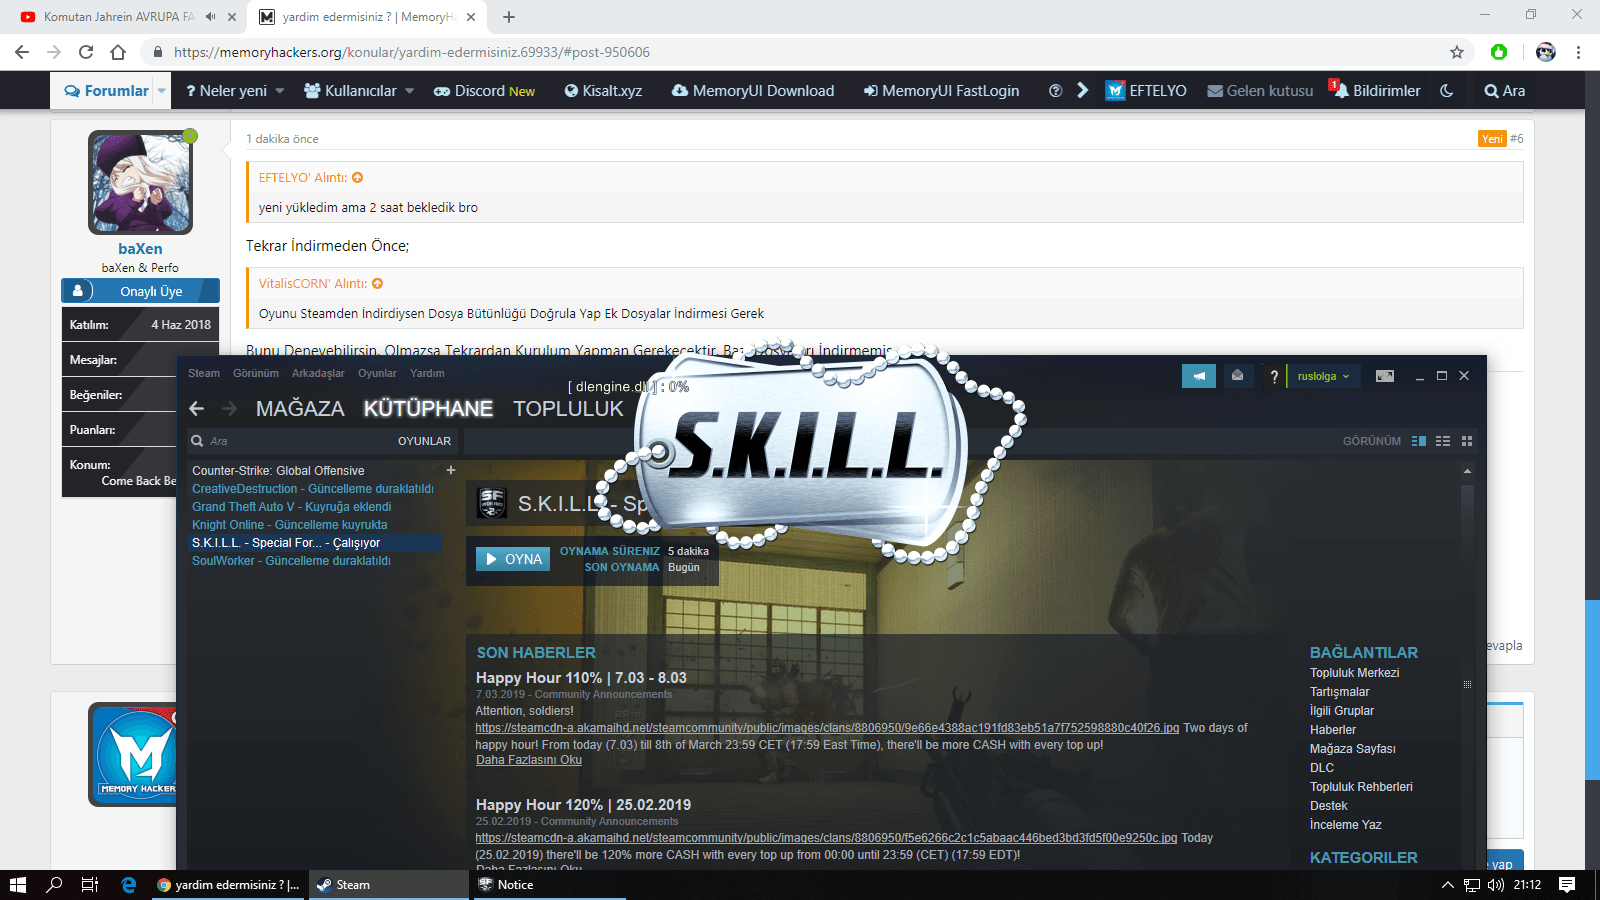1600x900 pixels.
Task: Open MemoryUI Download link
Action: click(x=752, y=91)
